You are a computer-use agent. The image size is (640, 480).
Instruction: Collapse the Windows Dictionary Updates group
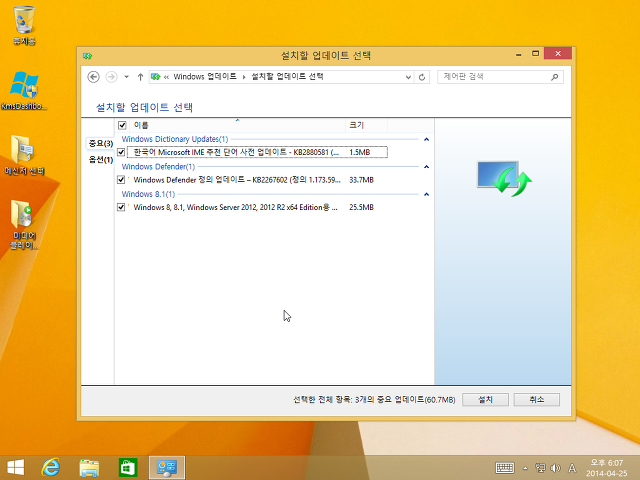(427, 139)
